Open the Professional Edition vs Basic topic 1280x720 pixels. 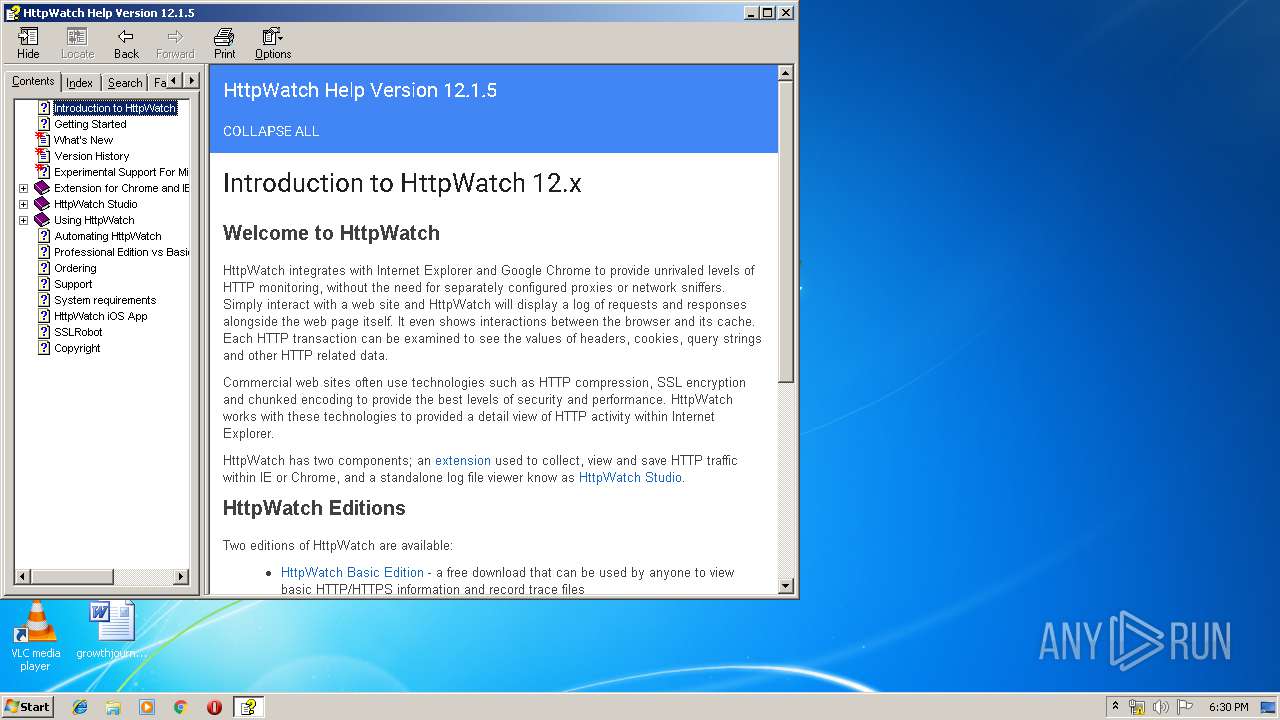pos(121,252)
